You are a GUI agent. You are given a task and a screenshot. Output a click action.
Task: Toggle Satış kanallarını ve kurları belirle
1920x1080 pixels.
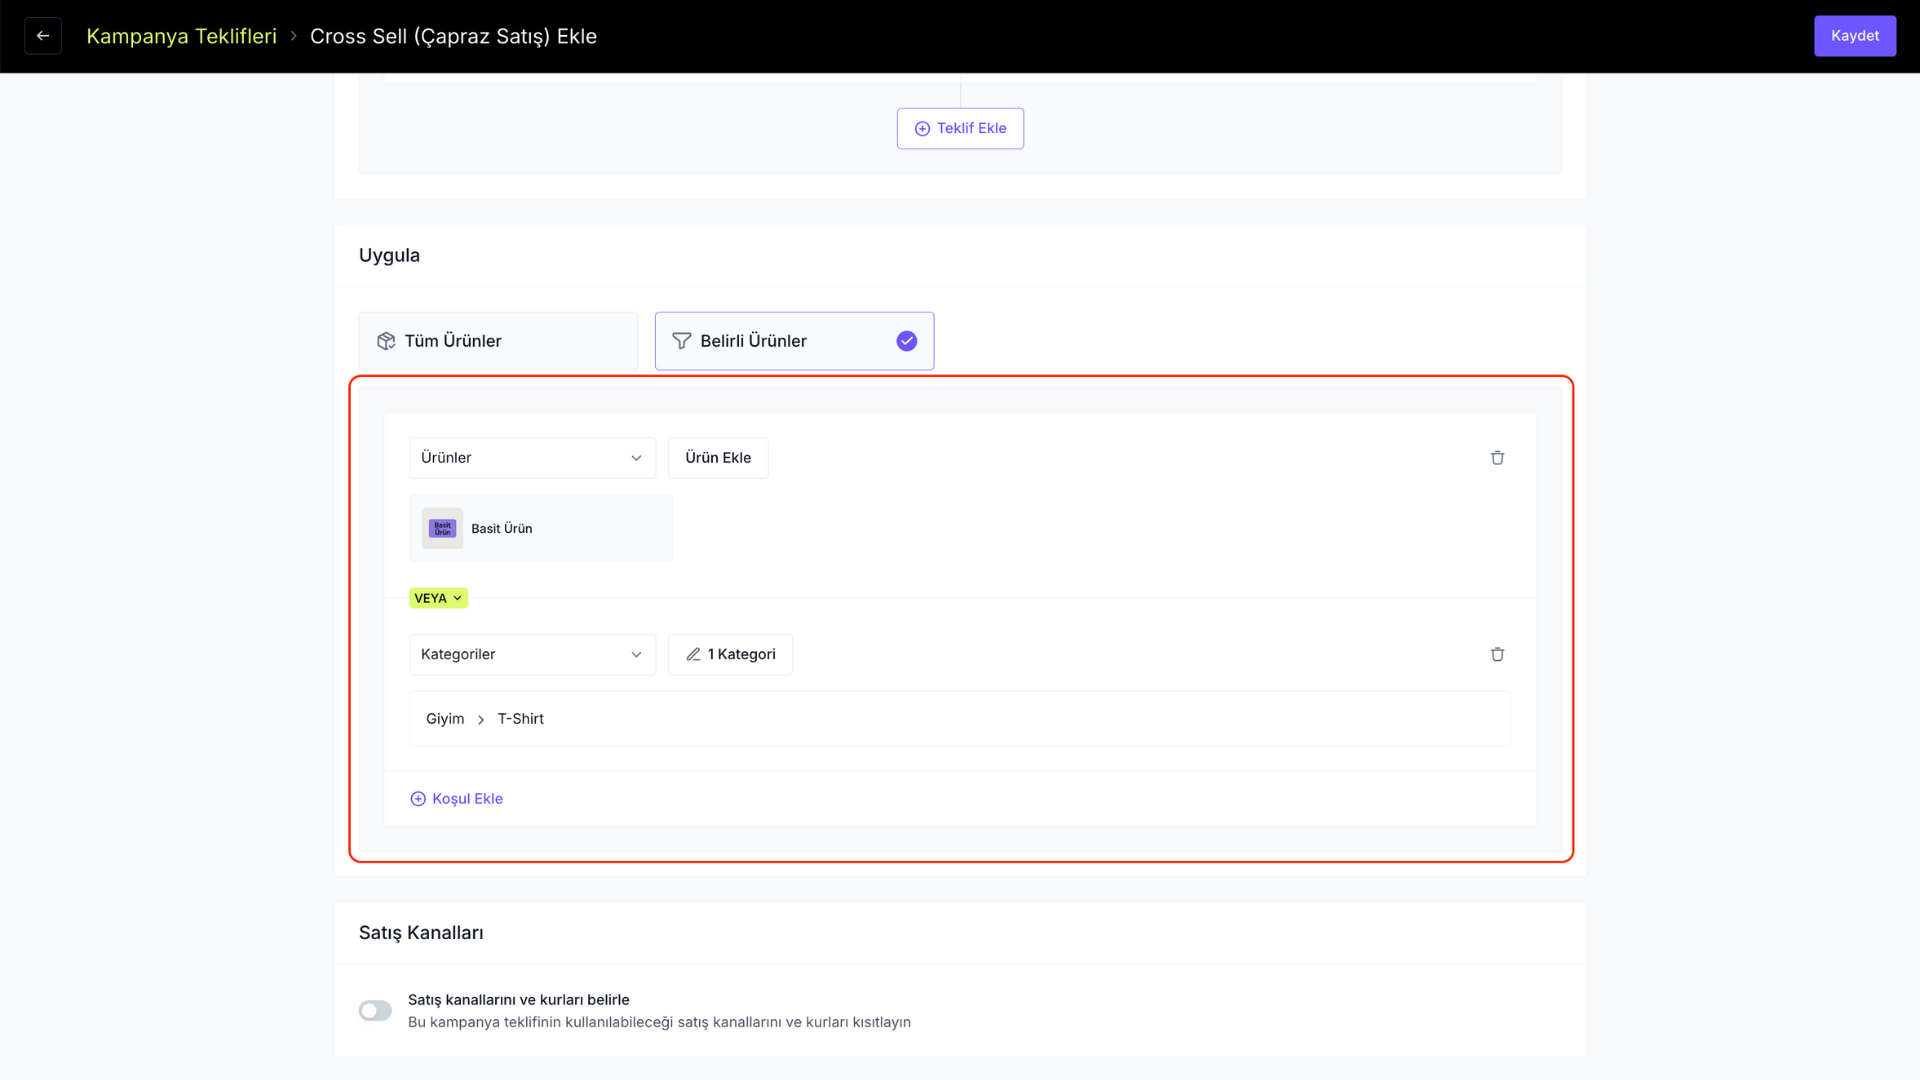(x=375, y=1011)
